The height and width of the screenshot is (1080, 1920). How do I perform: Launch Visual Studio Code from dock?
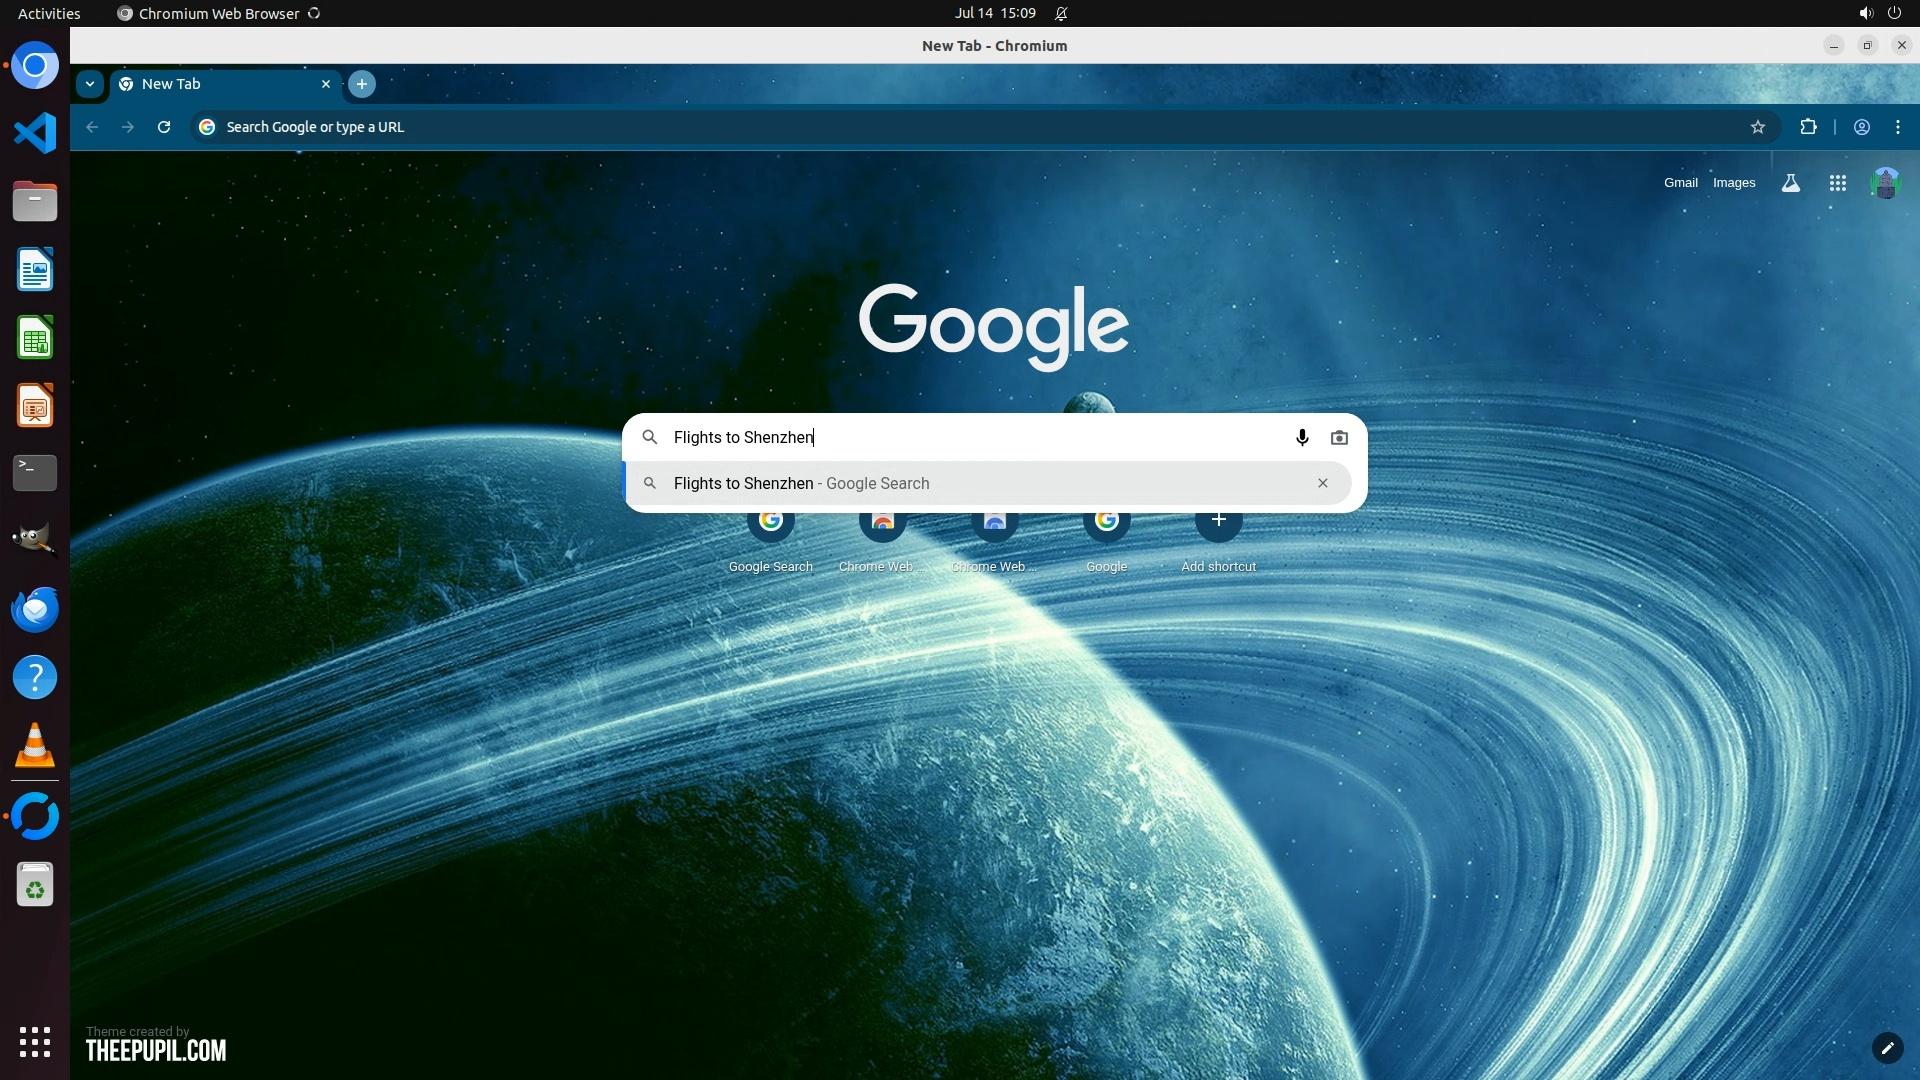[35, 133]
